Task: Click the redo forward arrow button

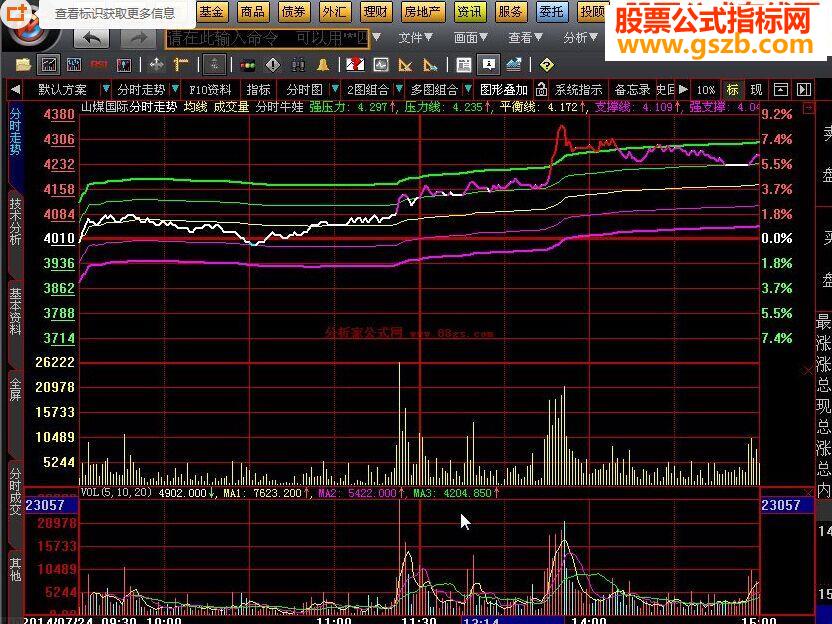Action: [138, 38]
